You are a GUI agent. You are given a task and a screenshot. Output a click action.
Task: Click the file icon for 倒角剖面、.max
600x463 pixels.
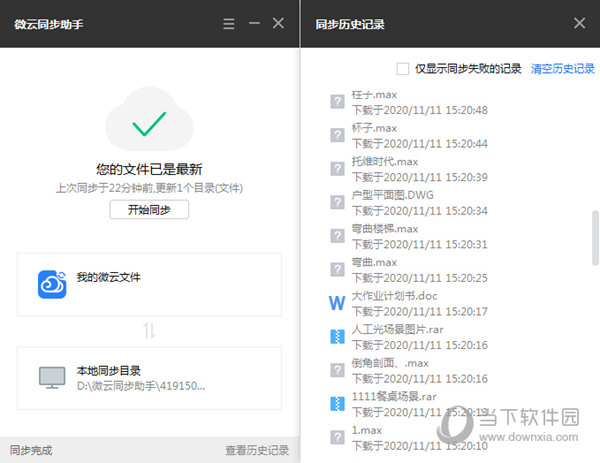(337, 370)
